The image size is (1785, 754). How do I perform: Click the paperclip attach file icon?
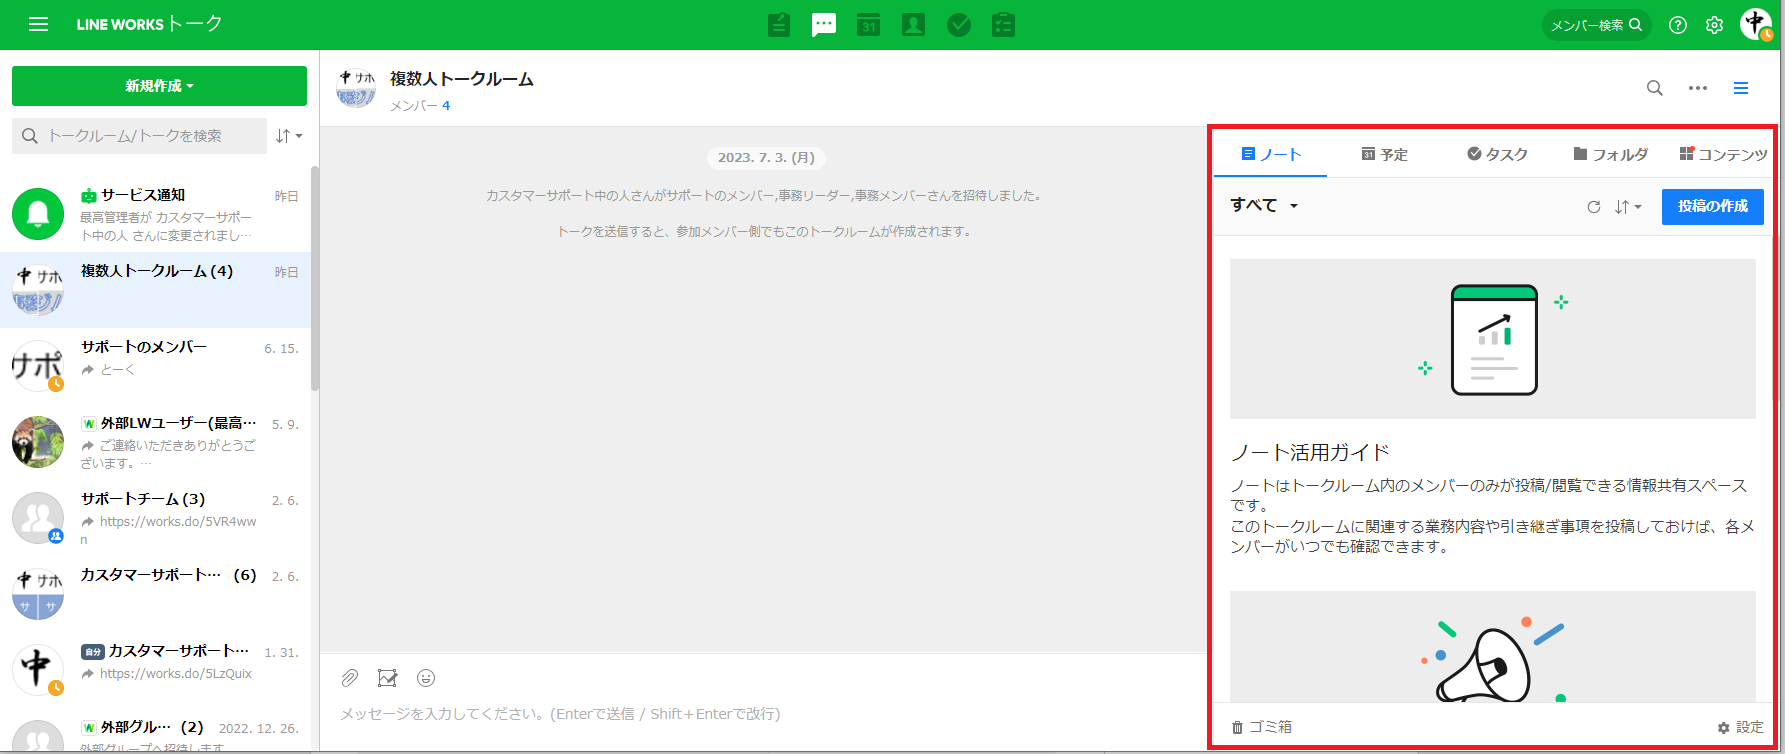pyautogui.click(x=349, y=678)
